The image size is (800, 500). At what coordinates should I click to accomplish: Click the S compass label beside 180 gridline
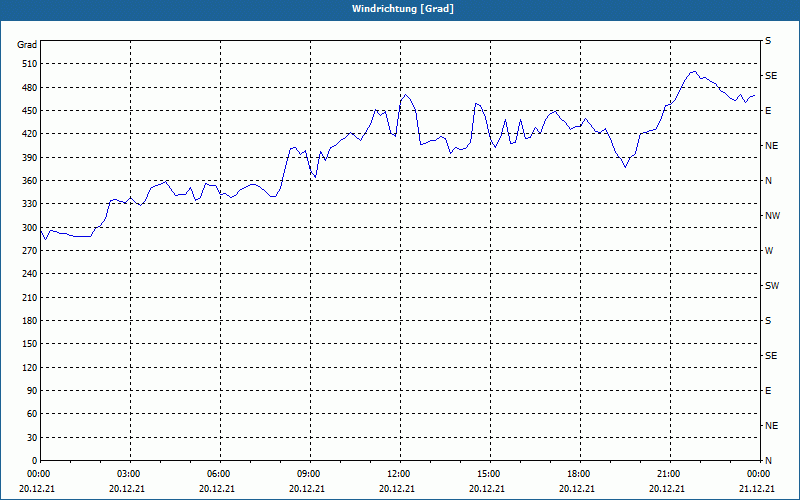(768, 321)
